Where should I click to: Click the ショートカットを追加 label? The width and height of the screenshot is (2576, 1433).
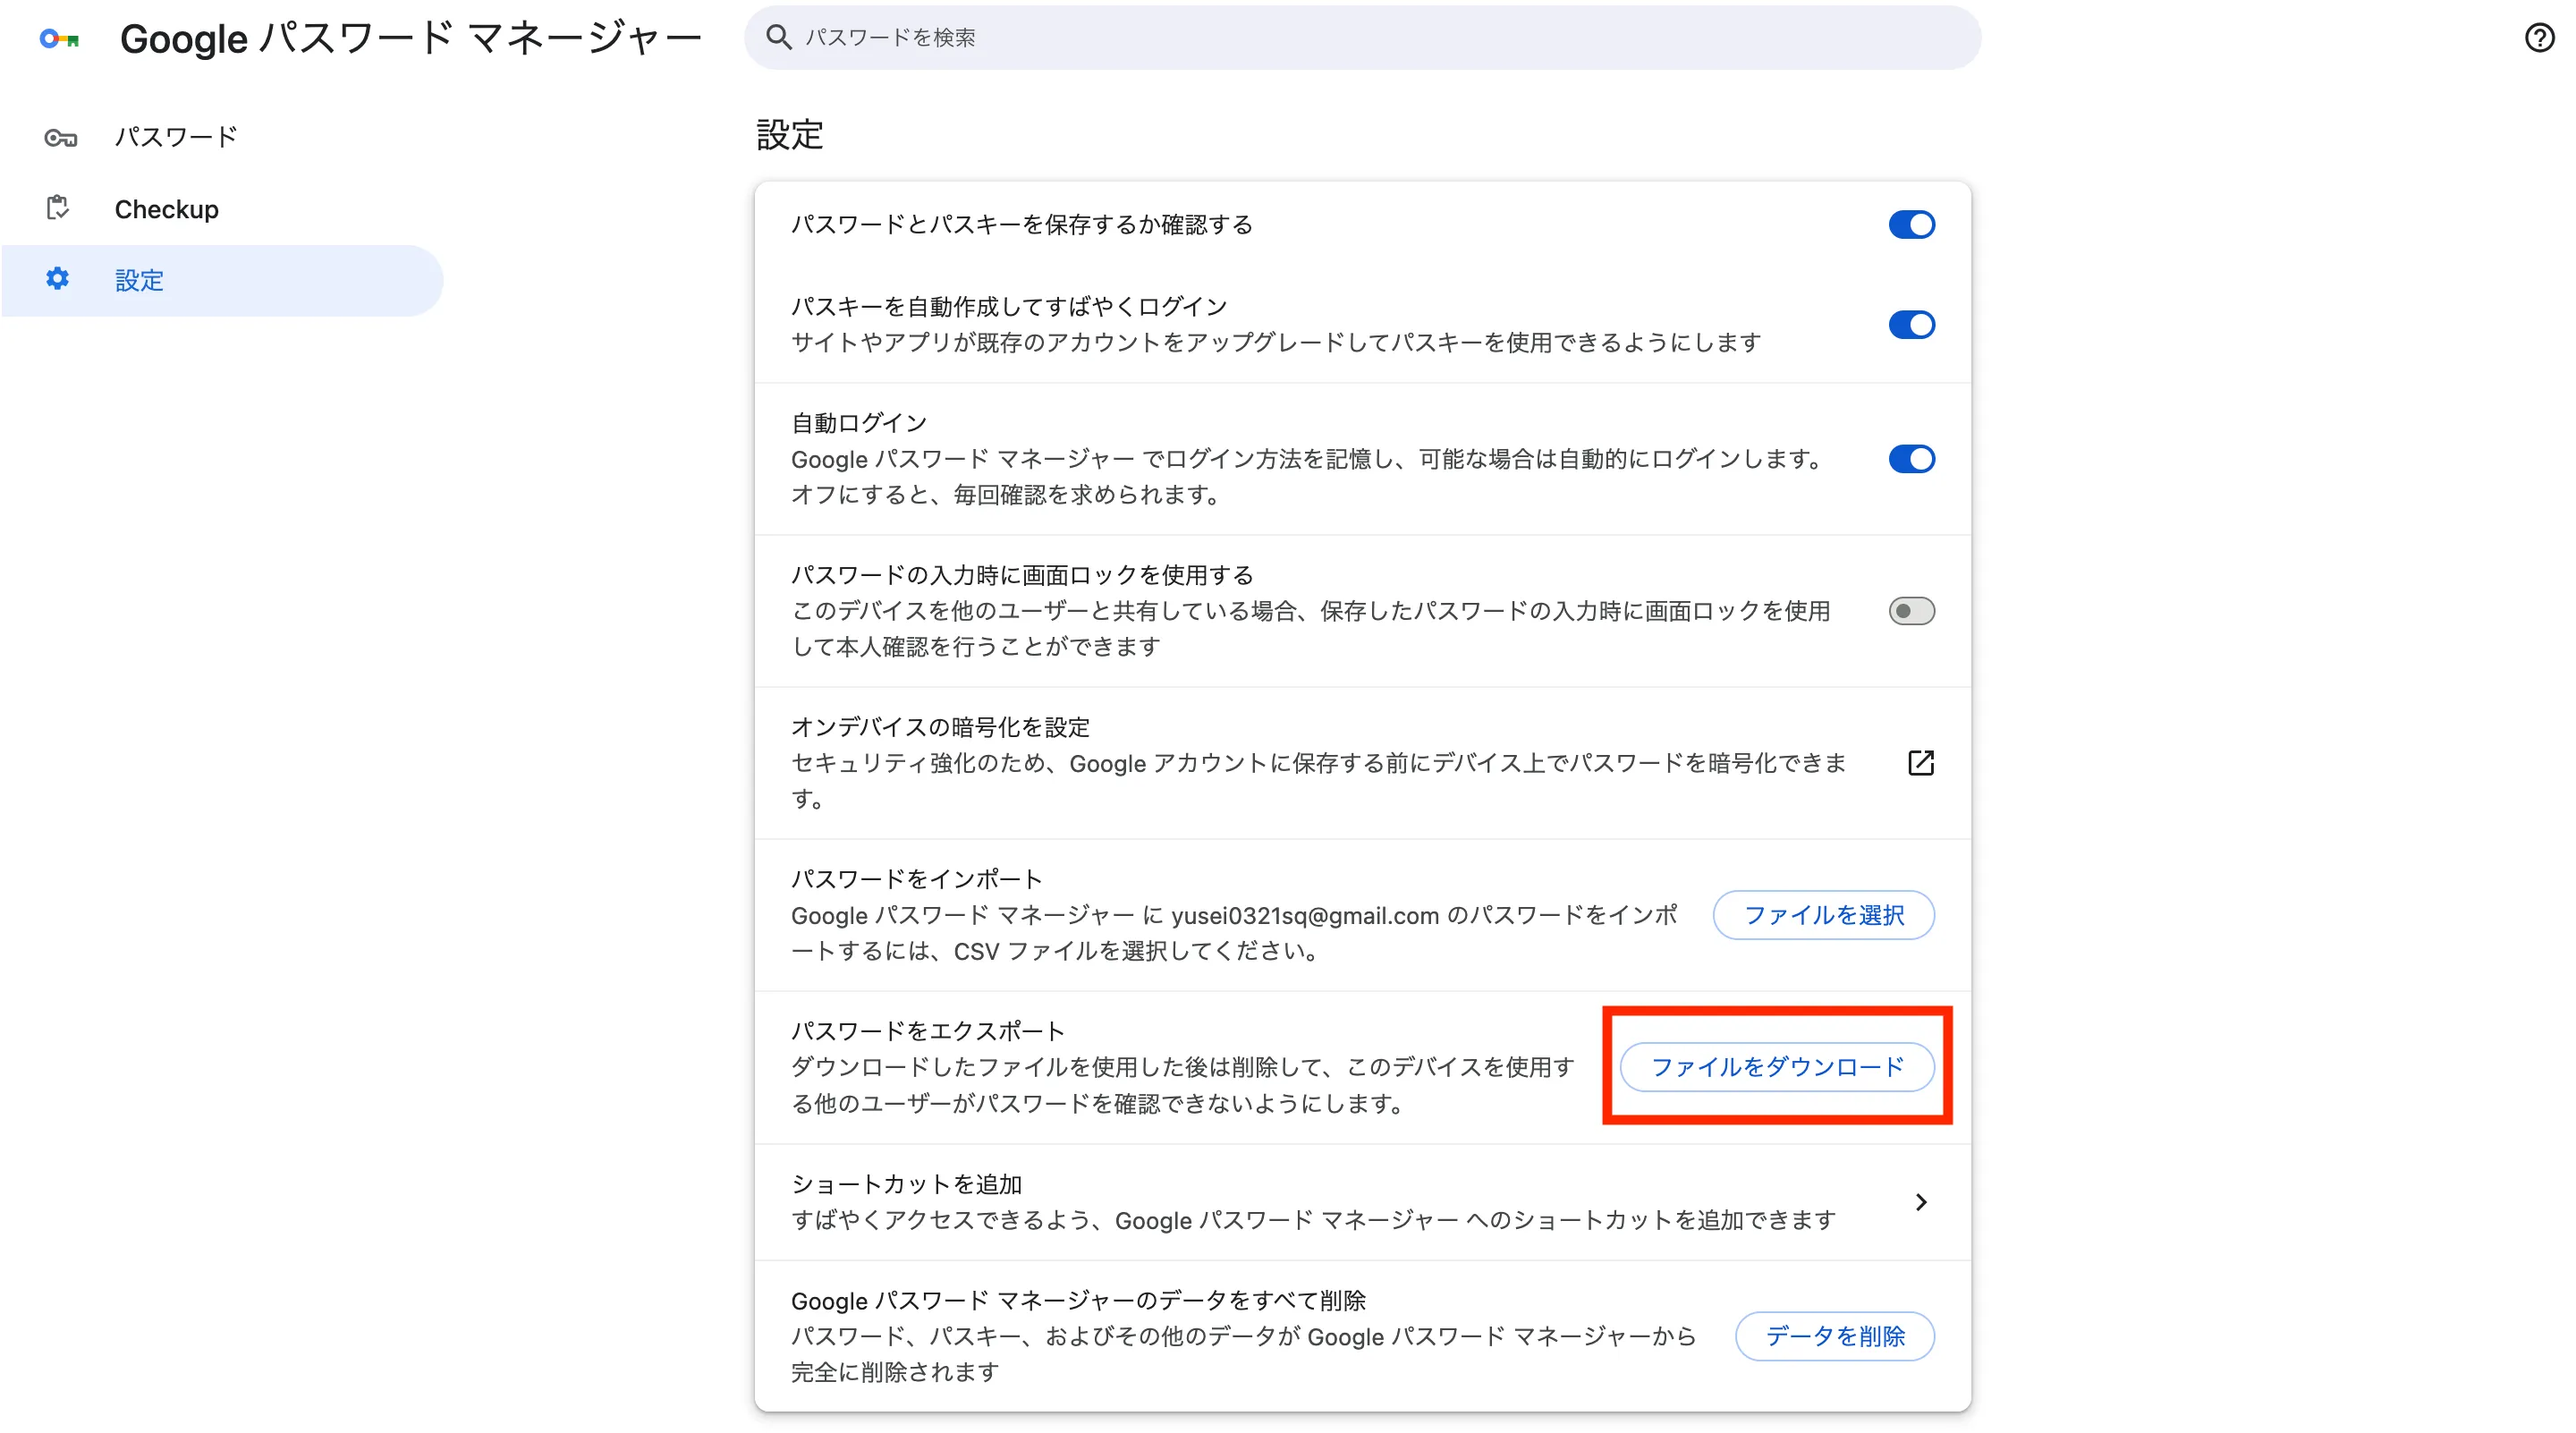point(906,1183)
